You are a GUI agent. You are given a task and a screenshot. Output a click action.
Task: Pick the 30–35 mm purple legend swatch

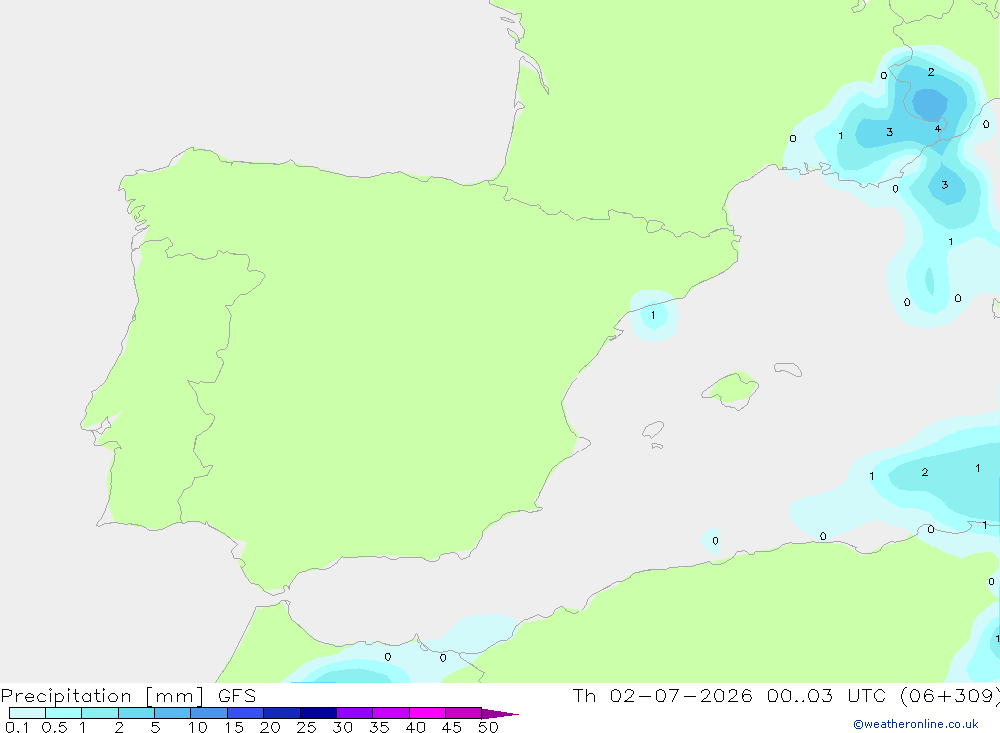click(x=354, y=713)
